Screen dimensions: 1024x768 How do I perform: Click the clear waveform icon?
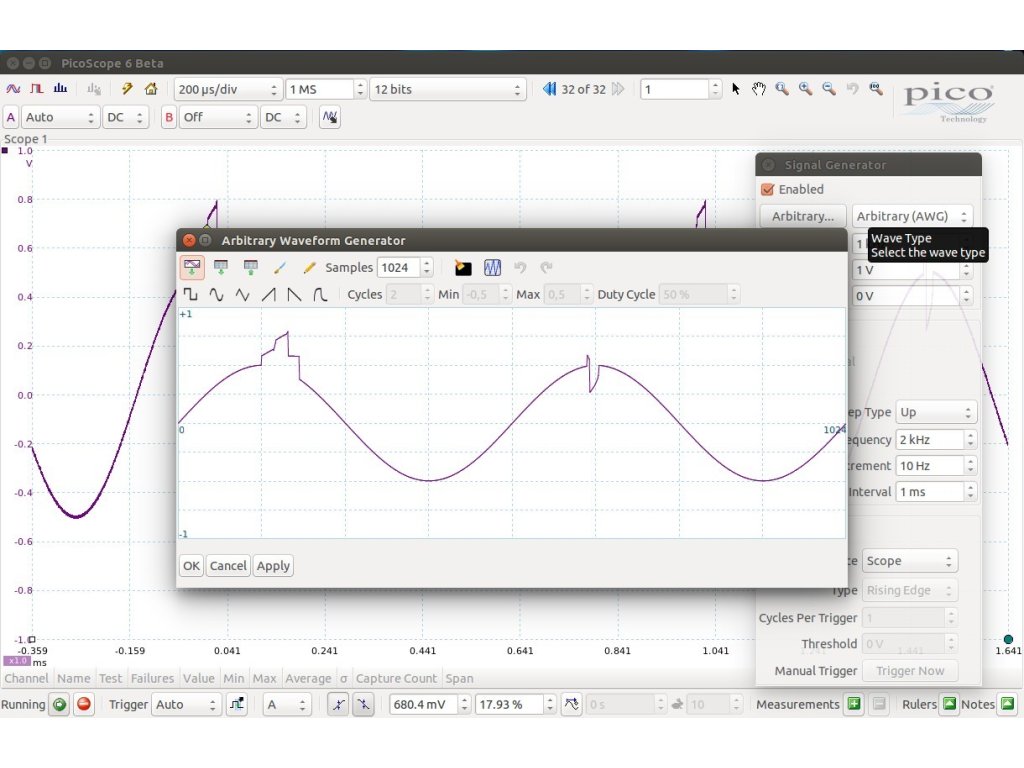coord(463,267)
